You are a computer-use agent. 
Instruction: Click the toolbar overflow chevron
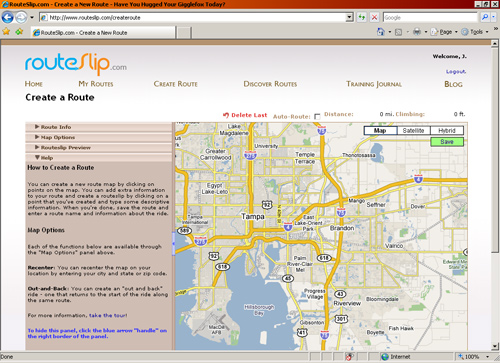pos(496,29)
